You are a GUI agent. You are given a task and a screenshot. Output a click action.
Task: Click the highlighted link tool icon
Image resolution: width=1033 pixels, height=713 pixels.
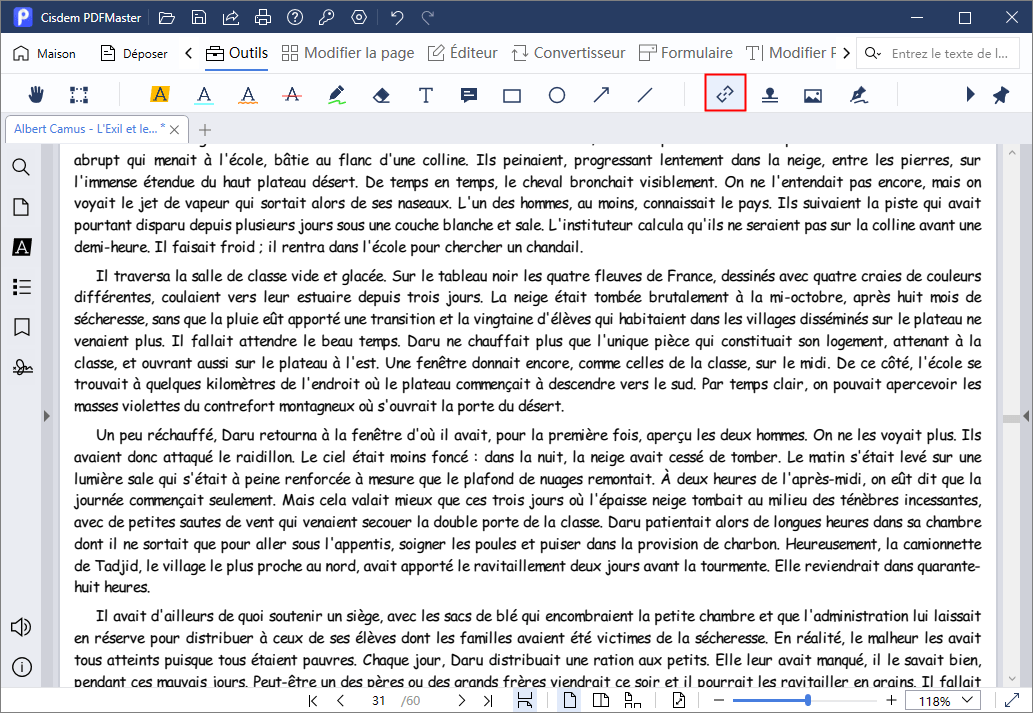(x=725, y=94)
